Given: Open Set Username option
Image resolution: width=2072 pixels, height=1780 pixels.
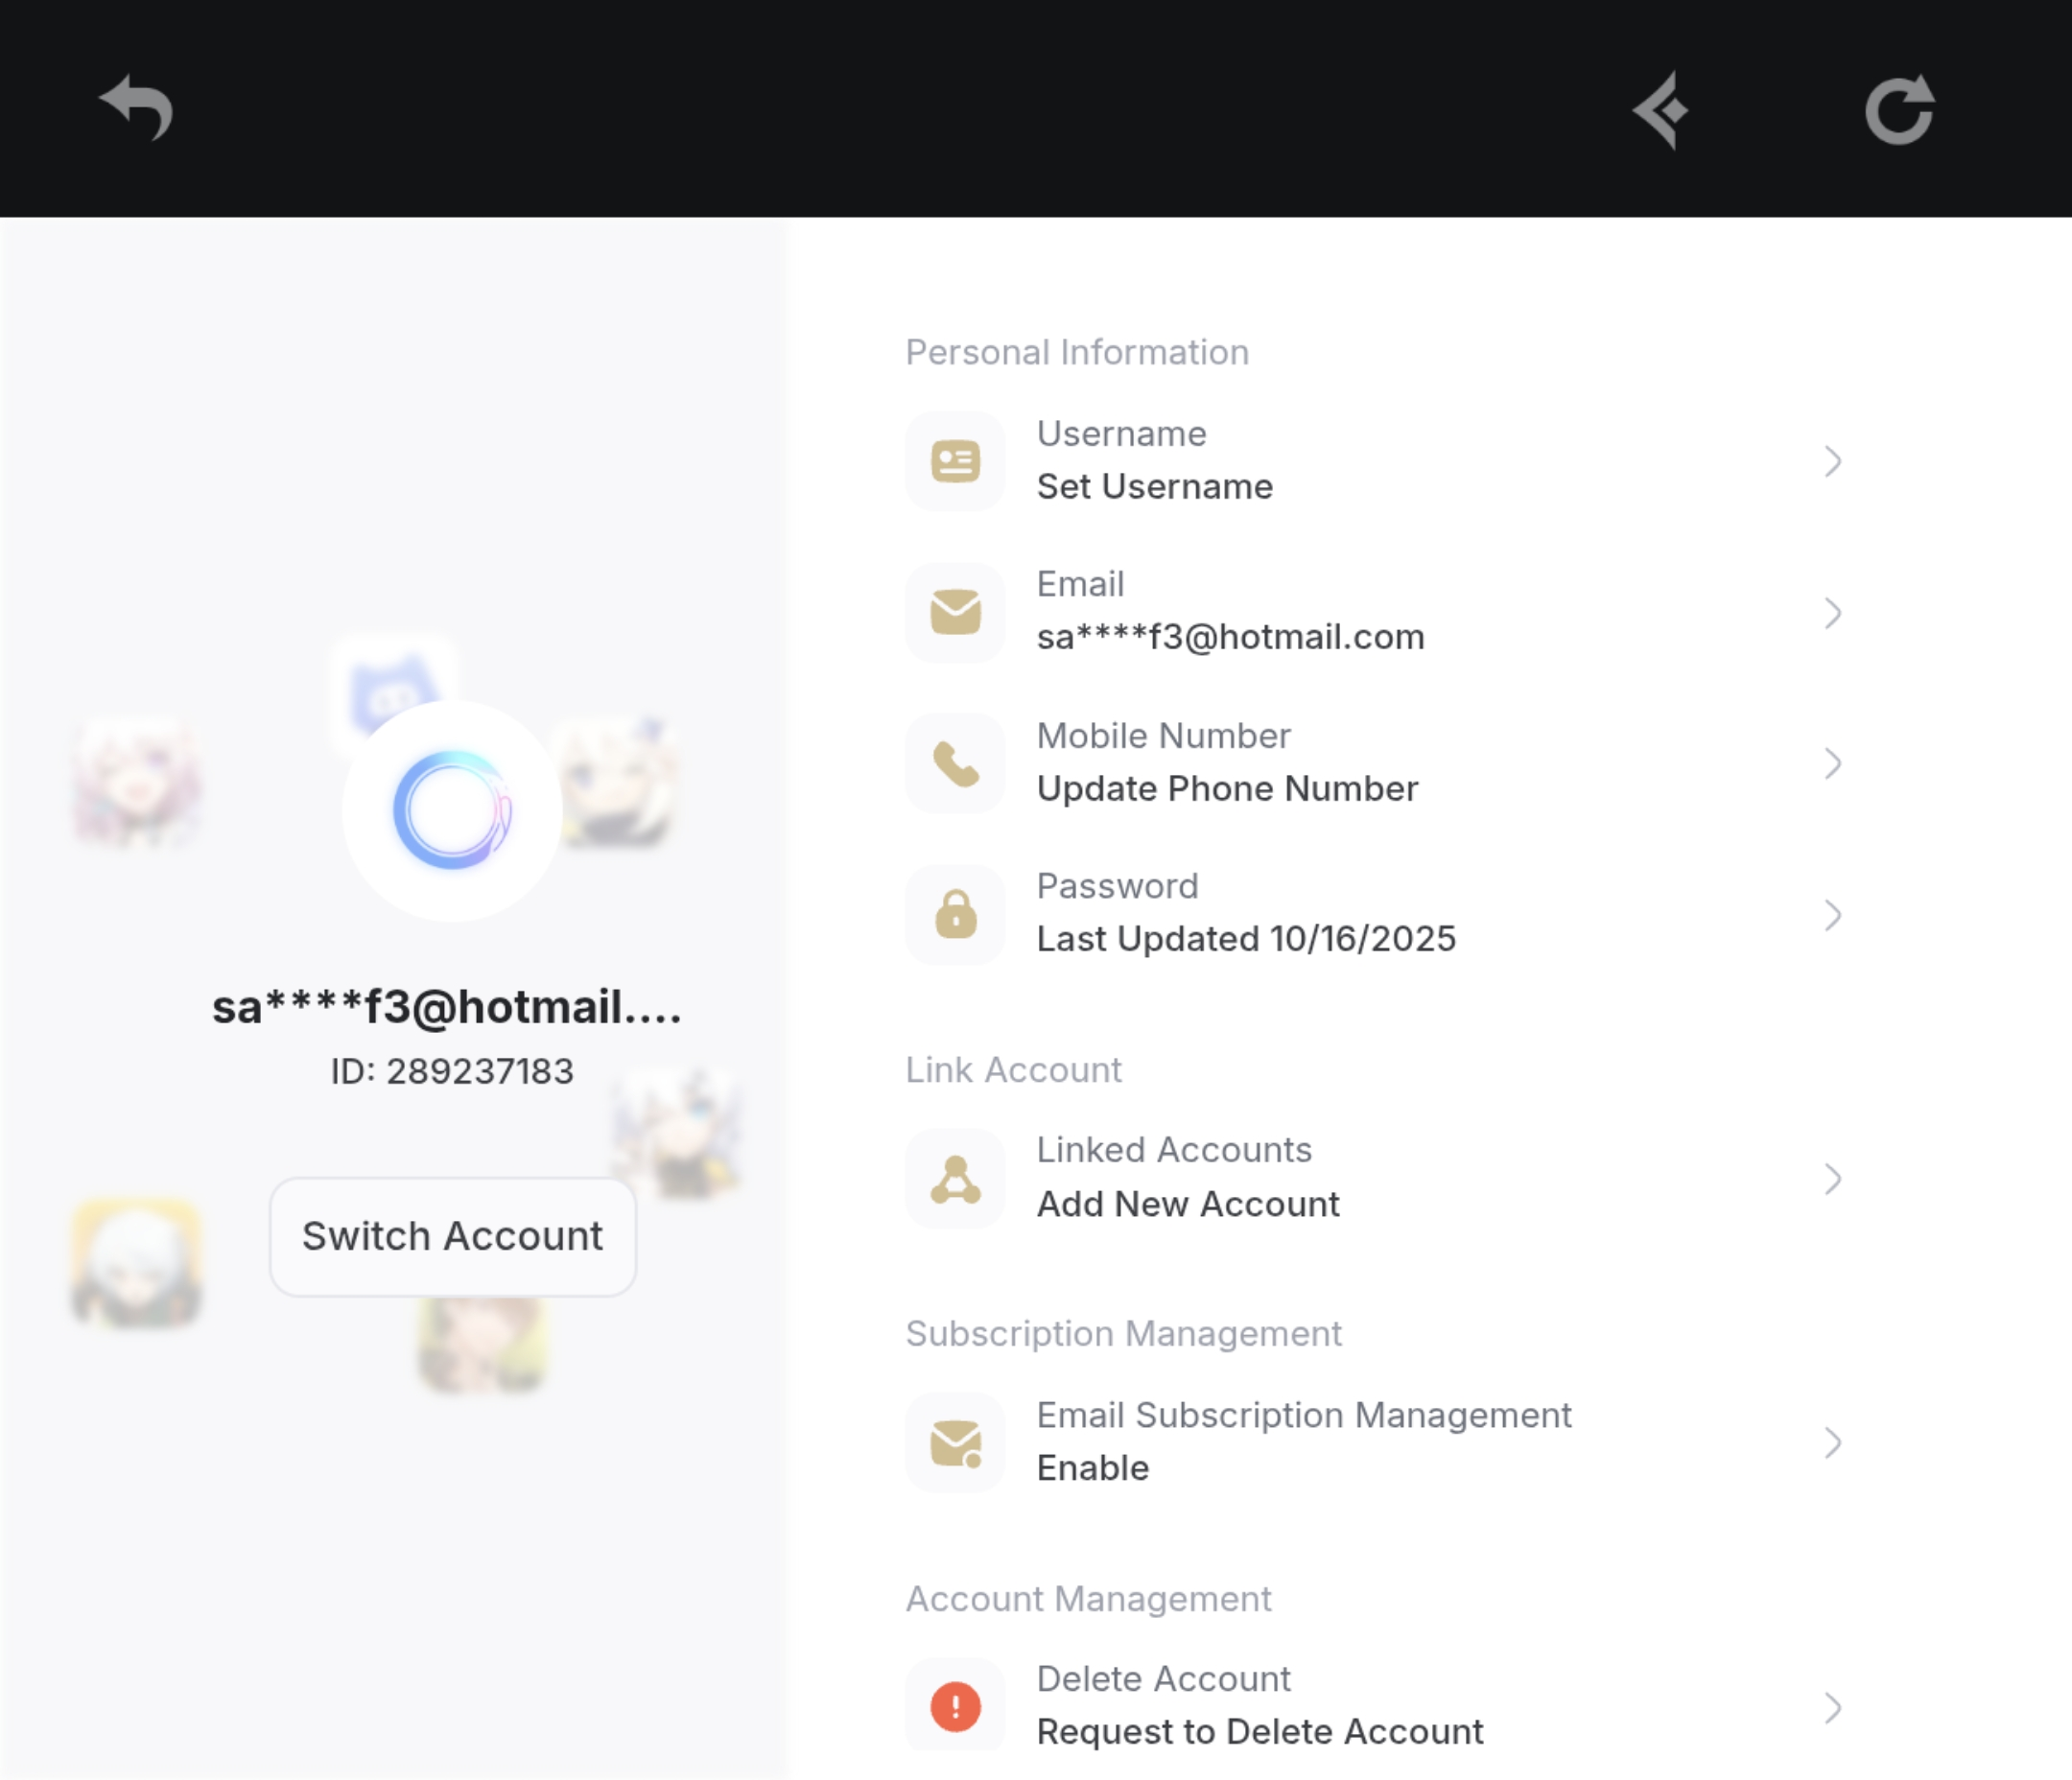Looking at the screenshot, I should coord(1155,487).
